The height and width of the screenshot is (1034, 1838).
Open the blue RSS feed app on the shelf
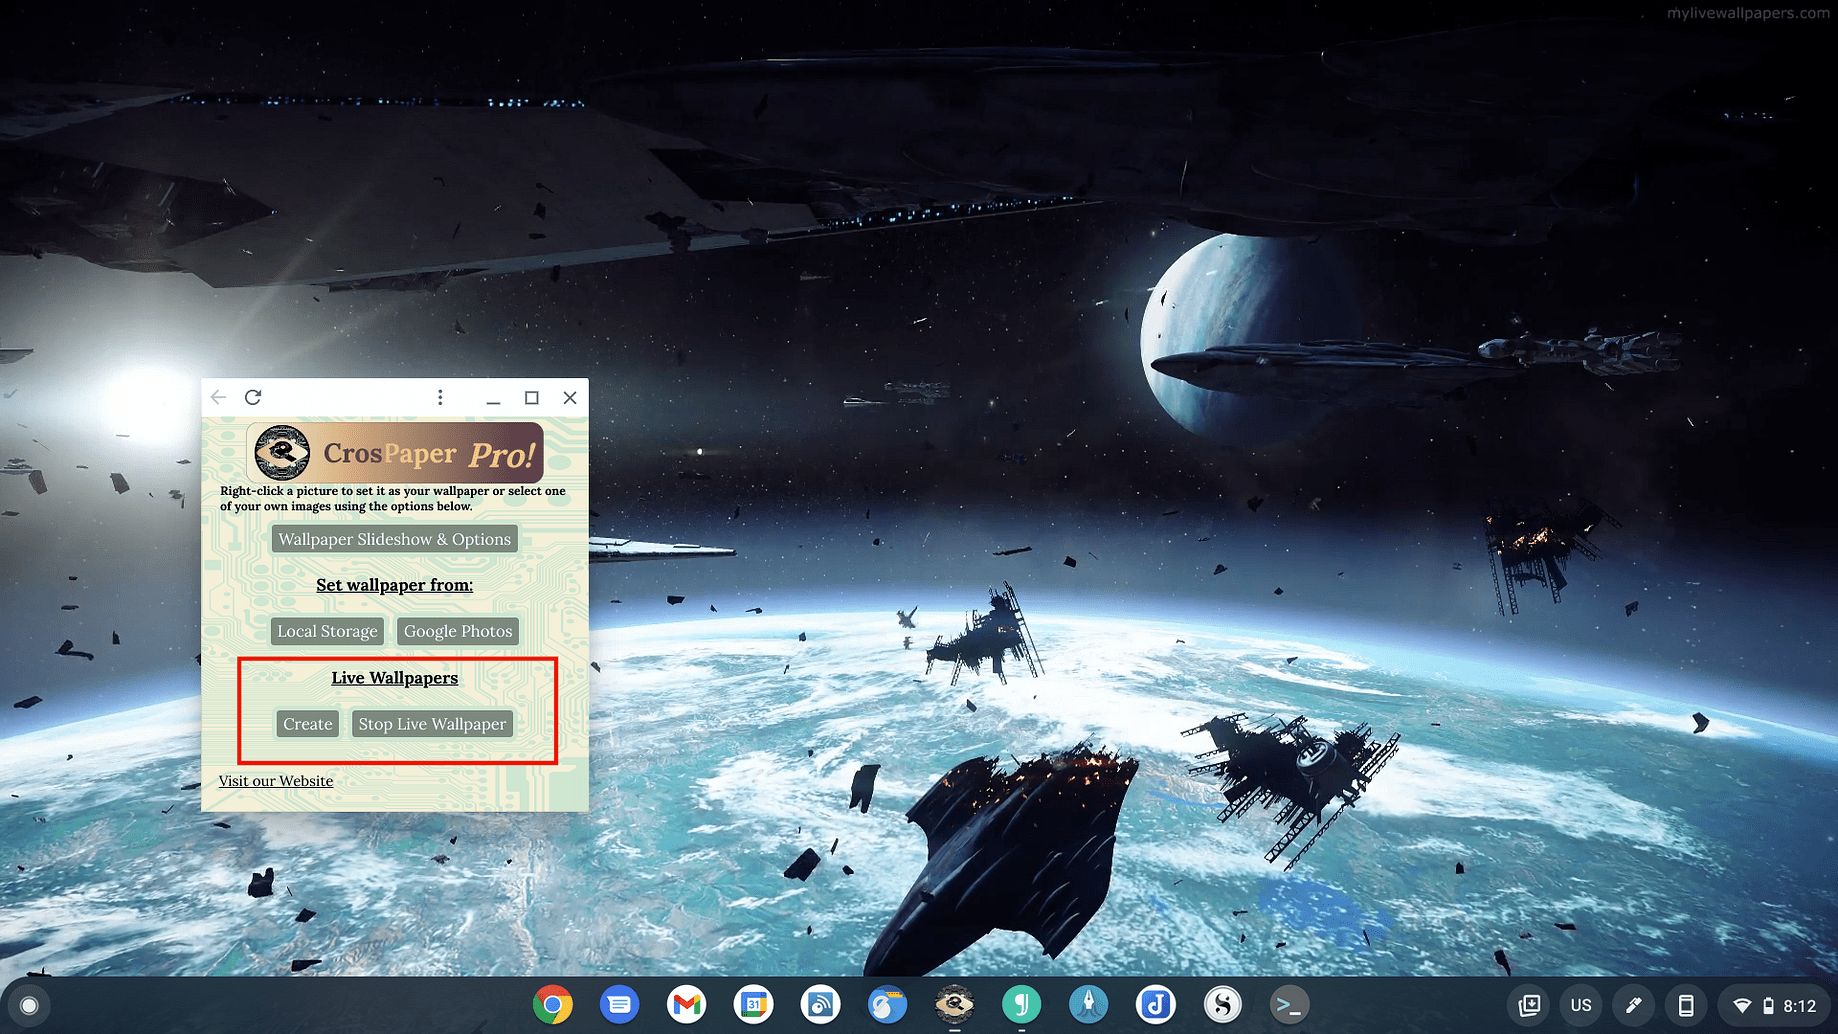821,1004
